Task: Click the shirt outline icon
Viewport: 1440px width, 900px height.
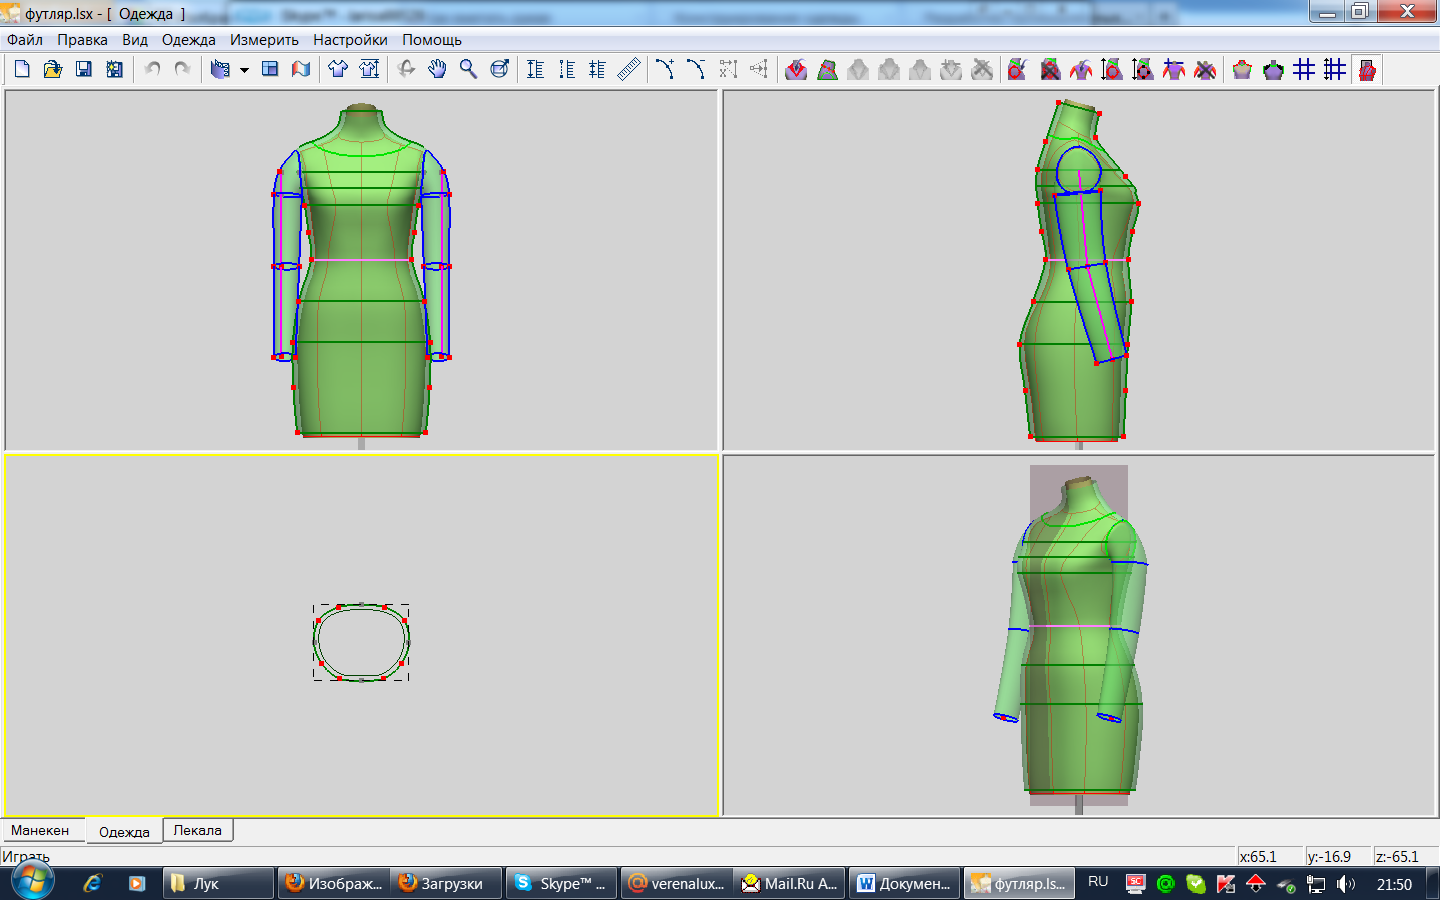Action: pyautogui.click(x=338, y=69)
